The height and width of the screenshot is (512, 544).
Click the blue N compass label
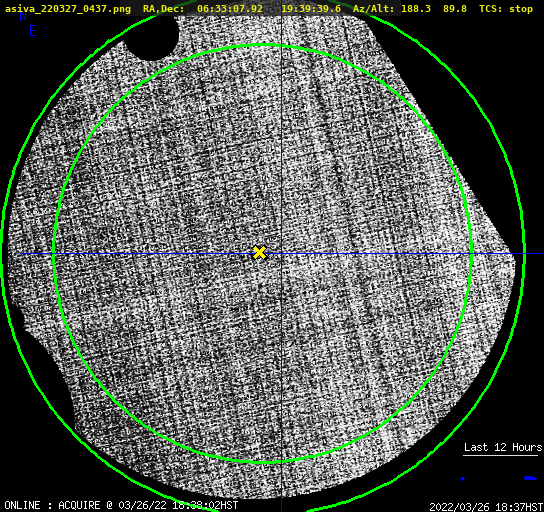tap(23, 17)
